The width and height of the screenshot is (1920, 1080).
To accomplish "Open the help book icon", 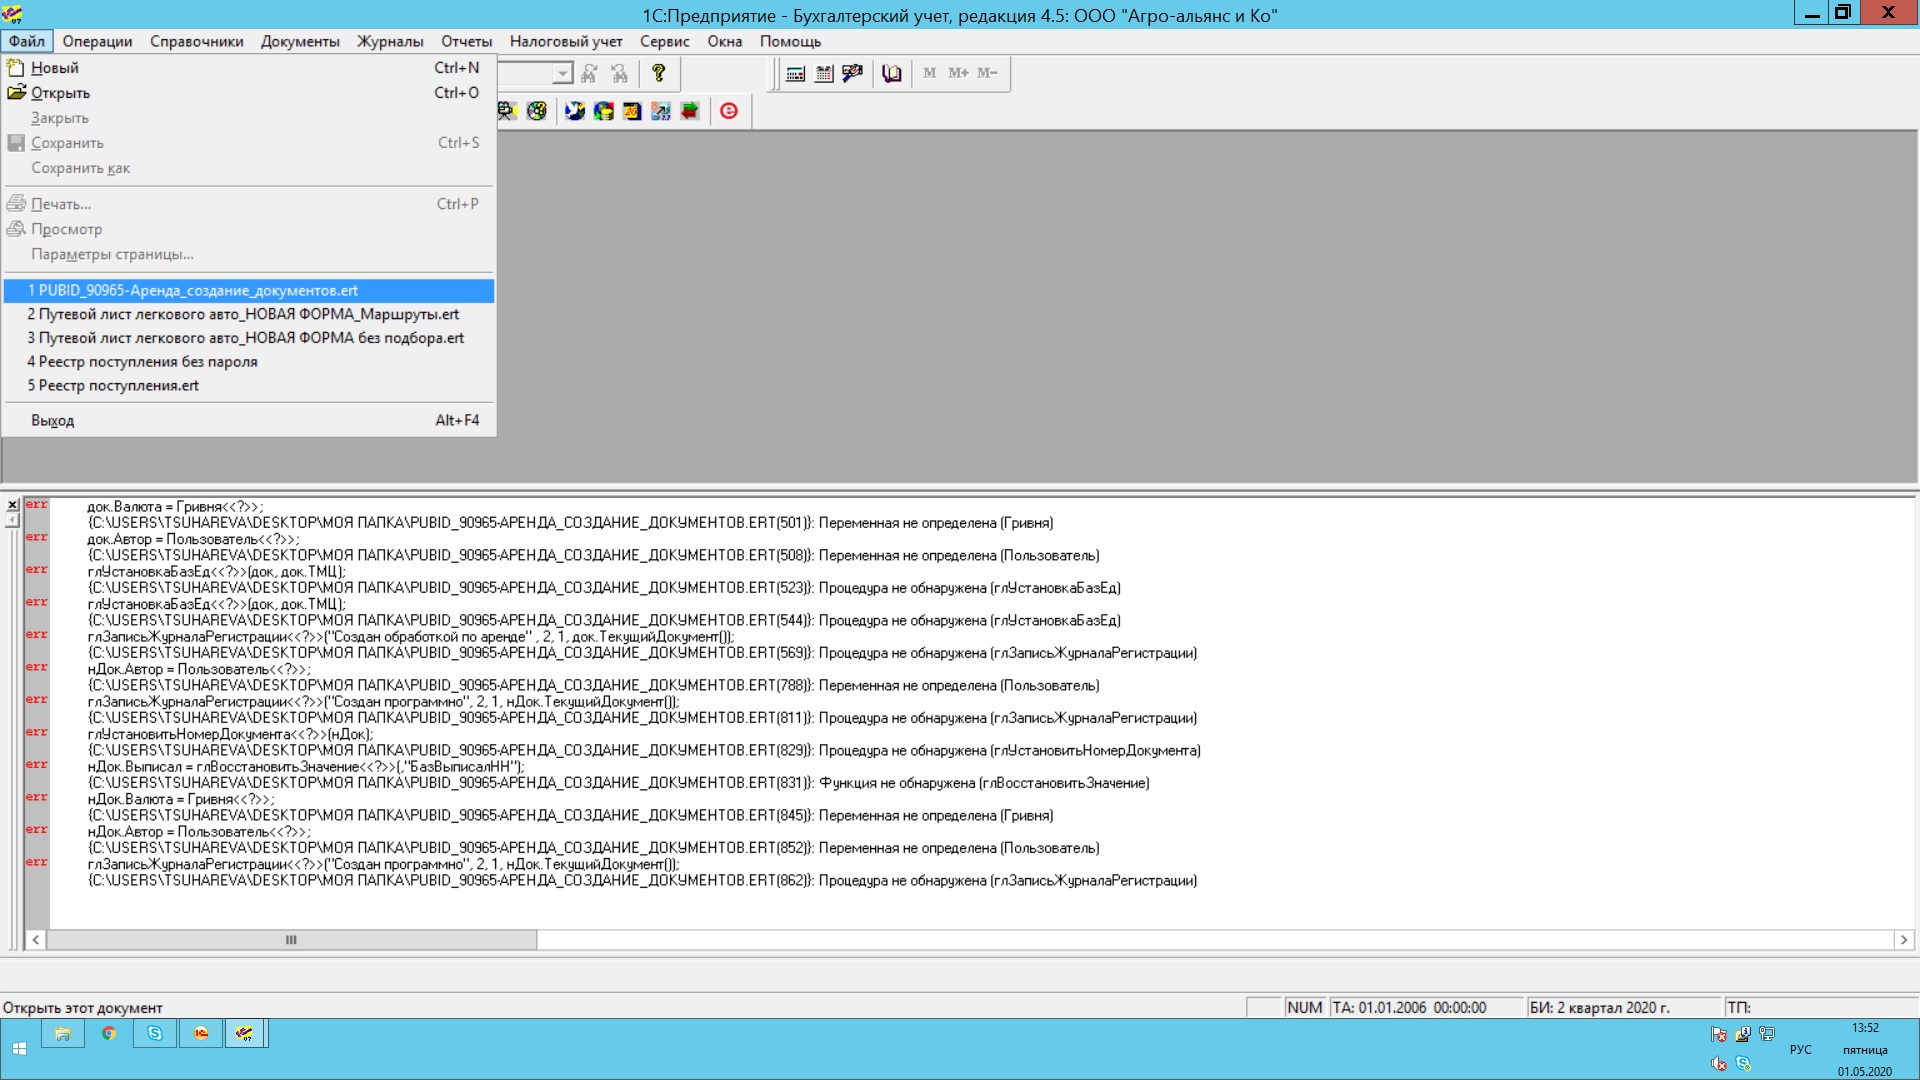I will tap(892, 73).
